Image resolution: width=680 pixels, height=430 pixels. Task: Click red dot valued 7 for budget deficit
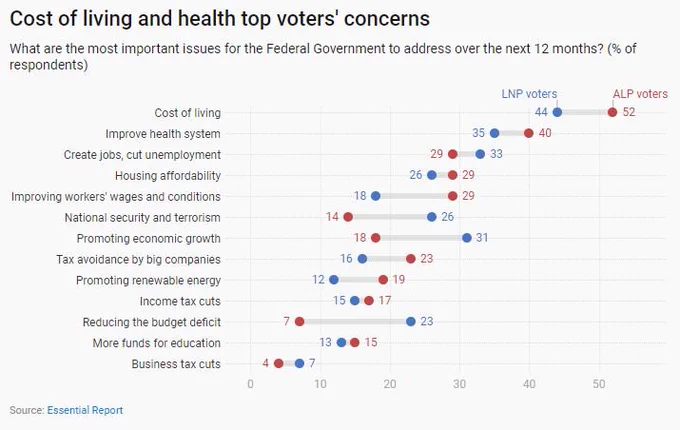tap(299, 322)
